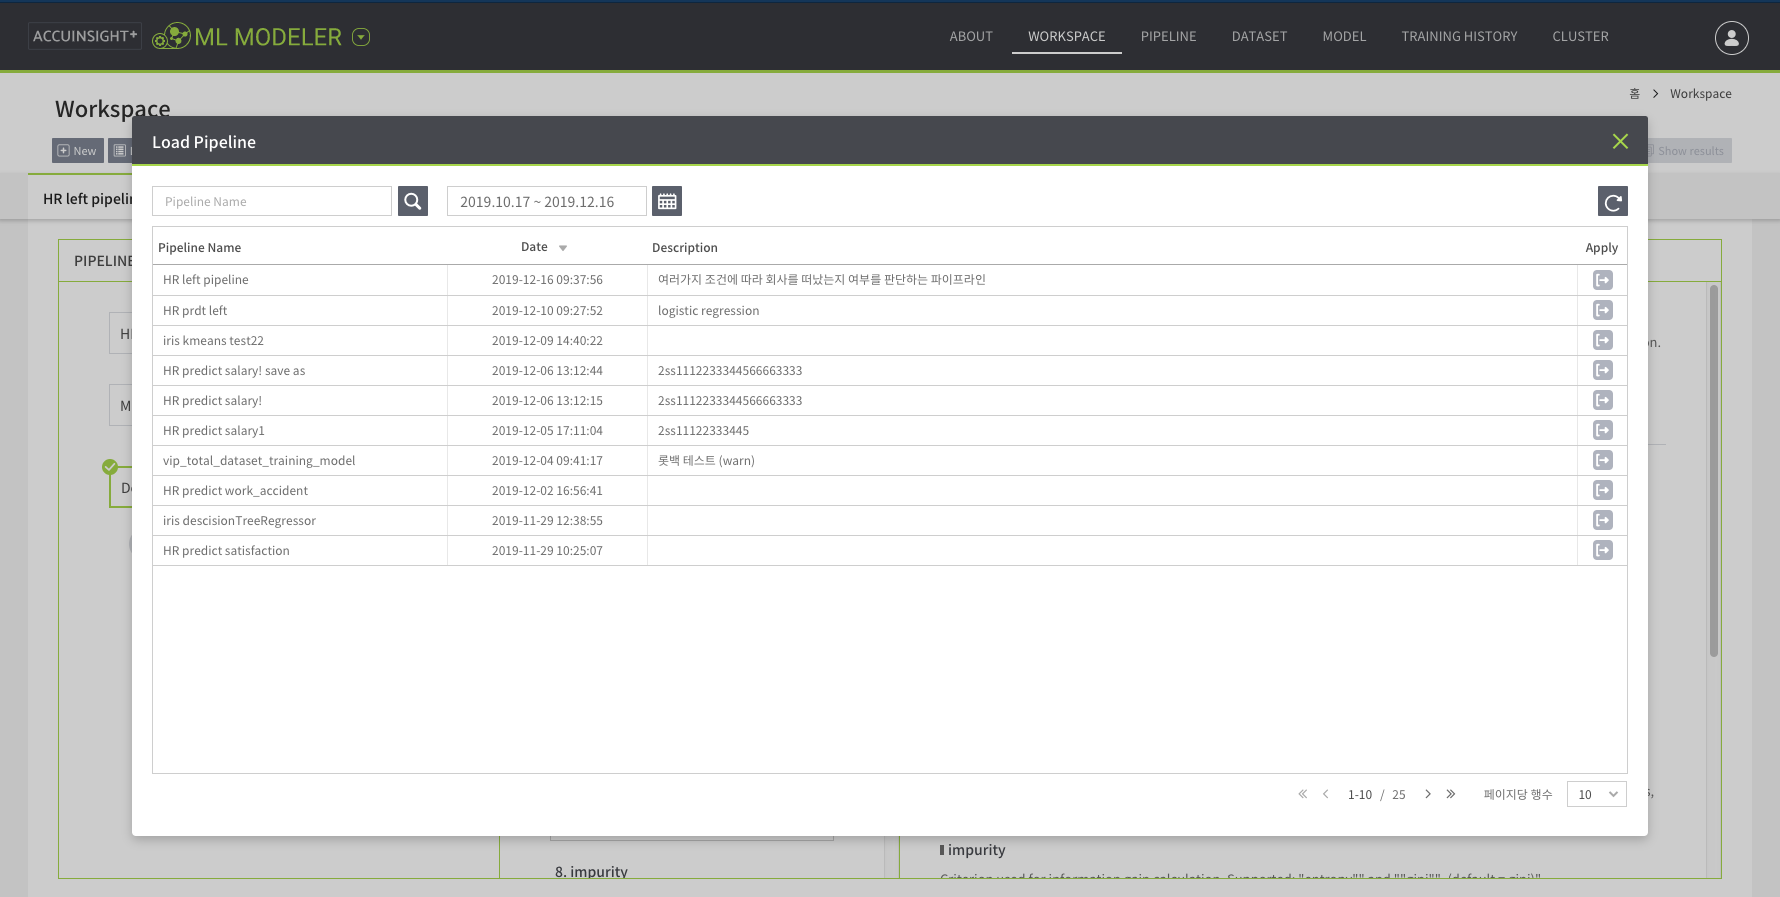Viewport: 1780px width, 897px height.
Task: Open the date range calendar picker
Action: tap(667, 201)
